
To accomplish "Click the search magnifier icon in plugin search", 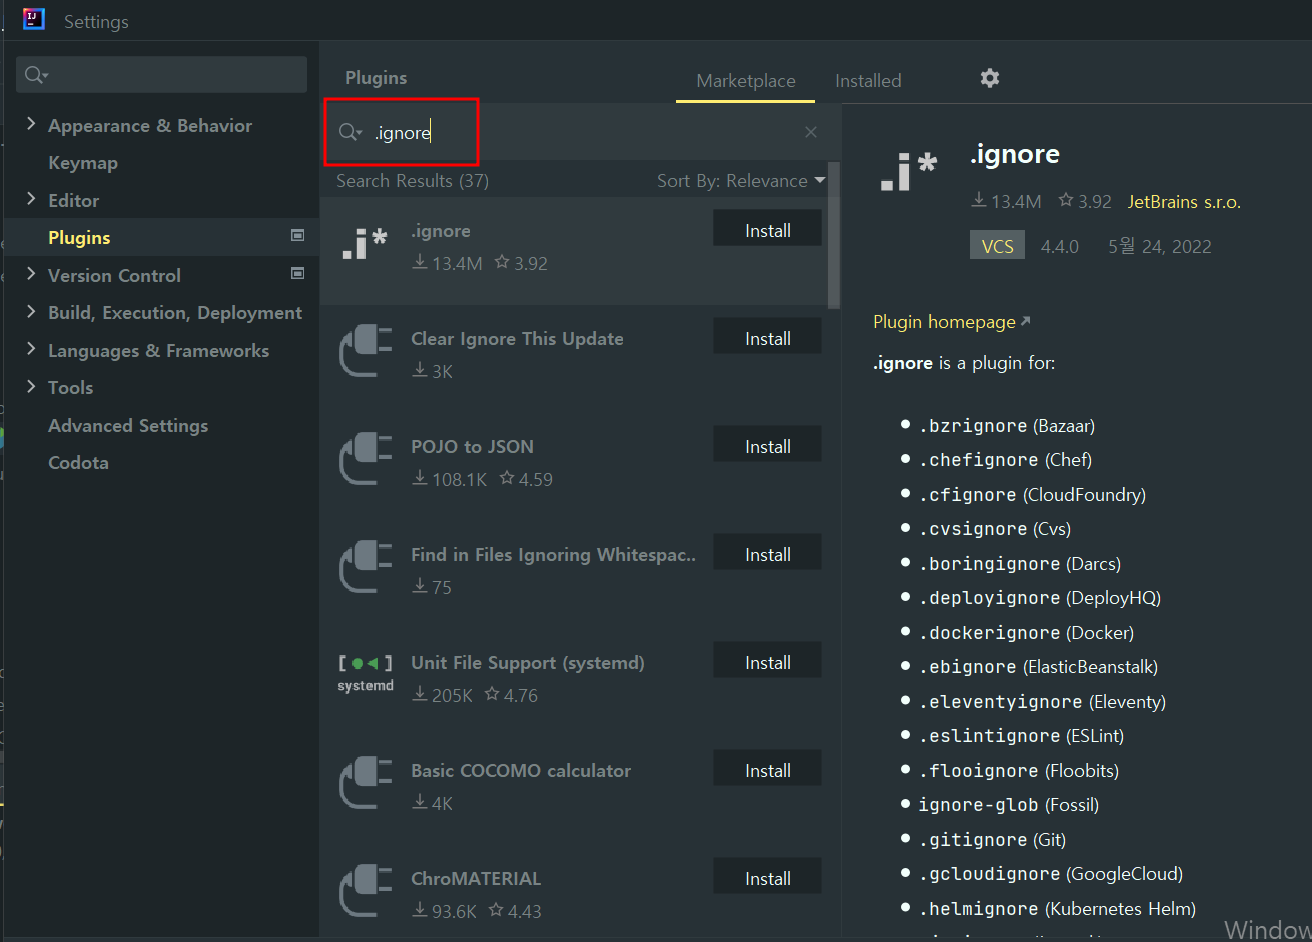I will click(349, 132).
